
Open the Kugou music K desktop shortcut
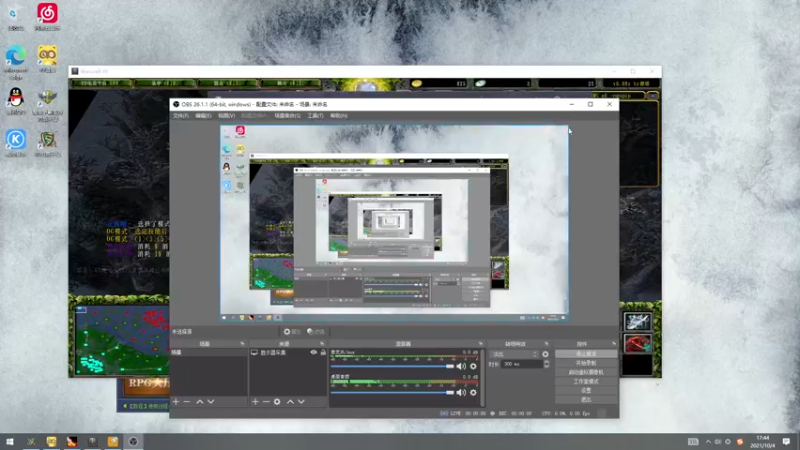16,143
